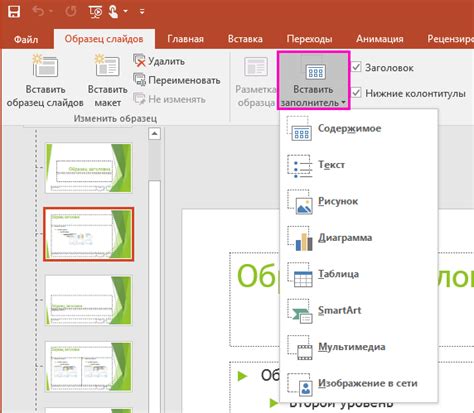Open the Анимация ribbon tab
The height and width of the screenshot is (413, 474).
(x=380, y=39)
